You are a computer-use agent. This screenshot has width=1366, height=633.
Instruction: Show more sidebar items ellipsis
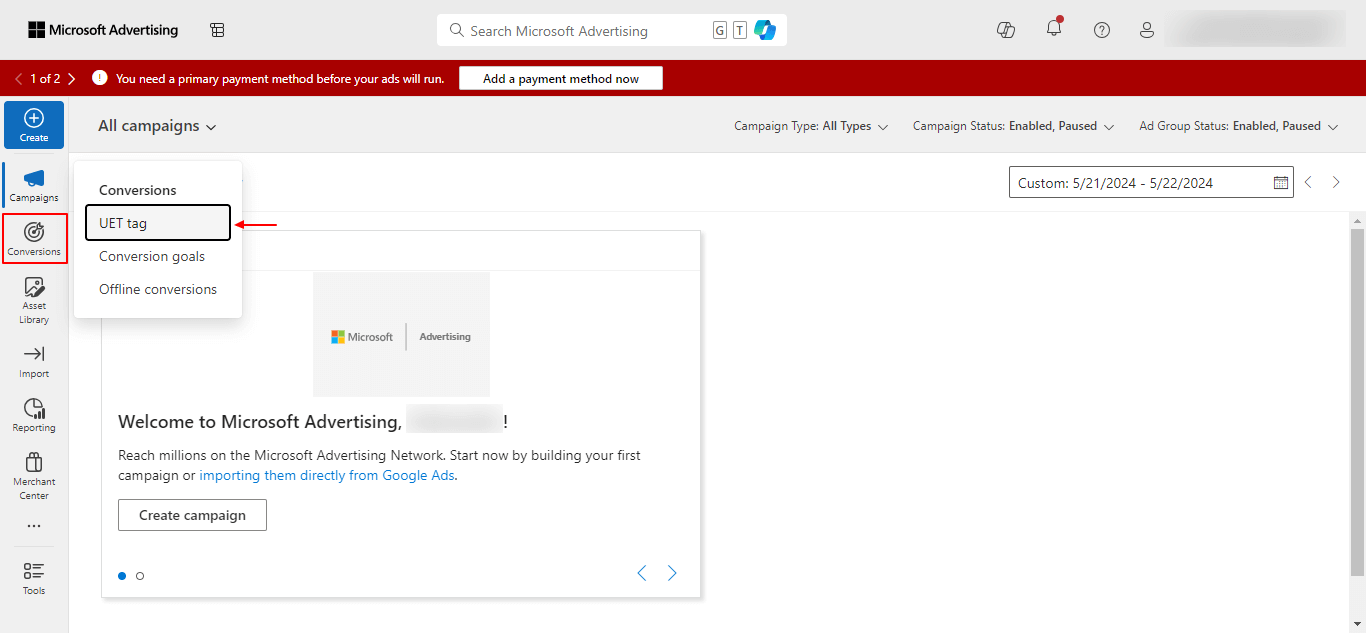pyautogui.click(x=34, y=526)
